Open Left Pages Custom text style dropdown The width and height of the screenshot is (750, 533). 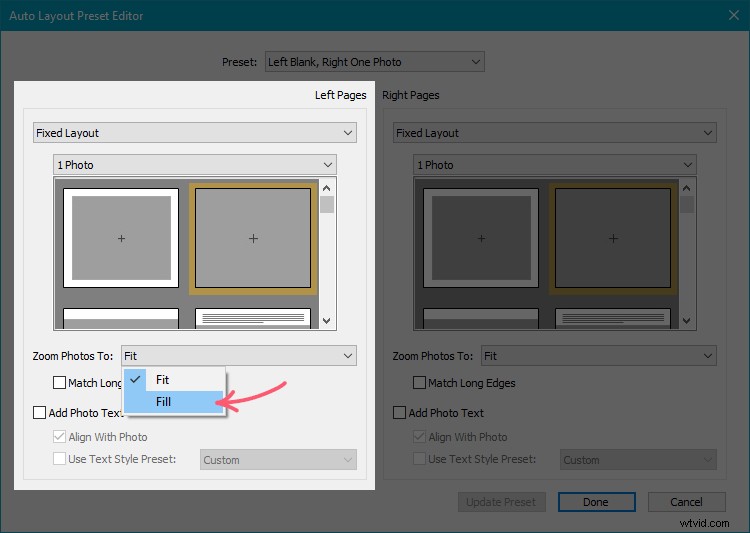click(278, 459)
